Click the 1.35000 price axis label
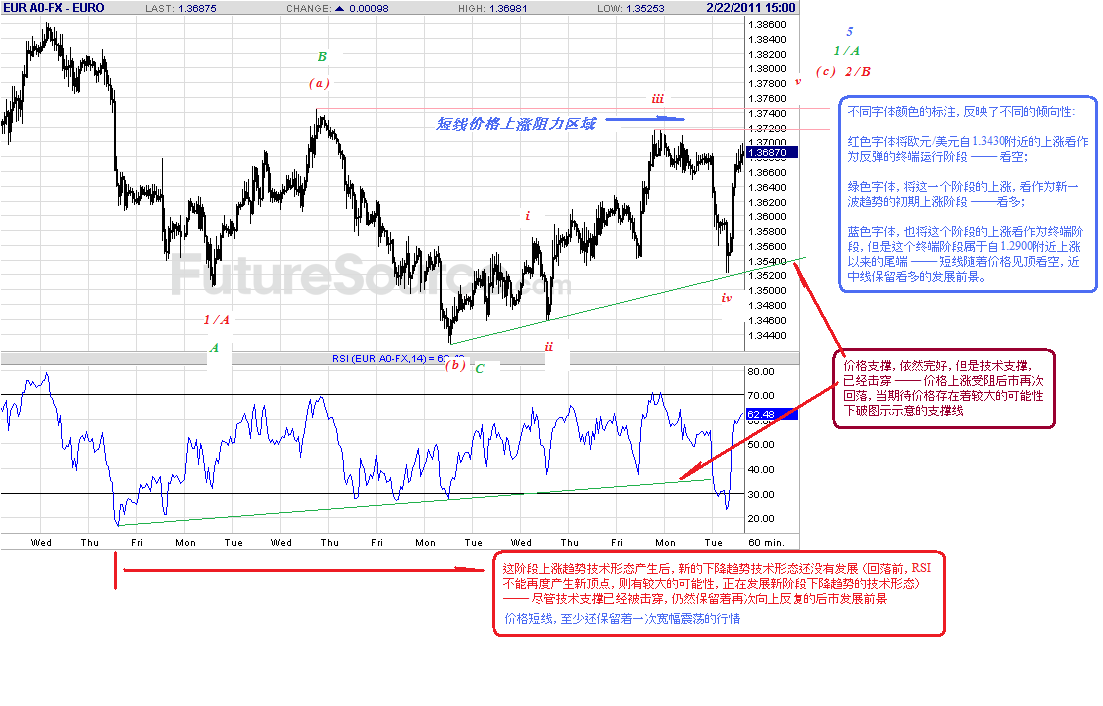1103x706 pixels. 767,290
